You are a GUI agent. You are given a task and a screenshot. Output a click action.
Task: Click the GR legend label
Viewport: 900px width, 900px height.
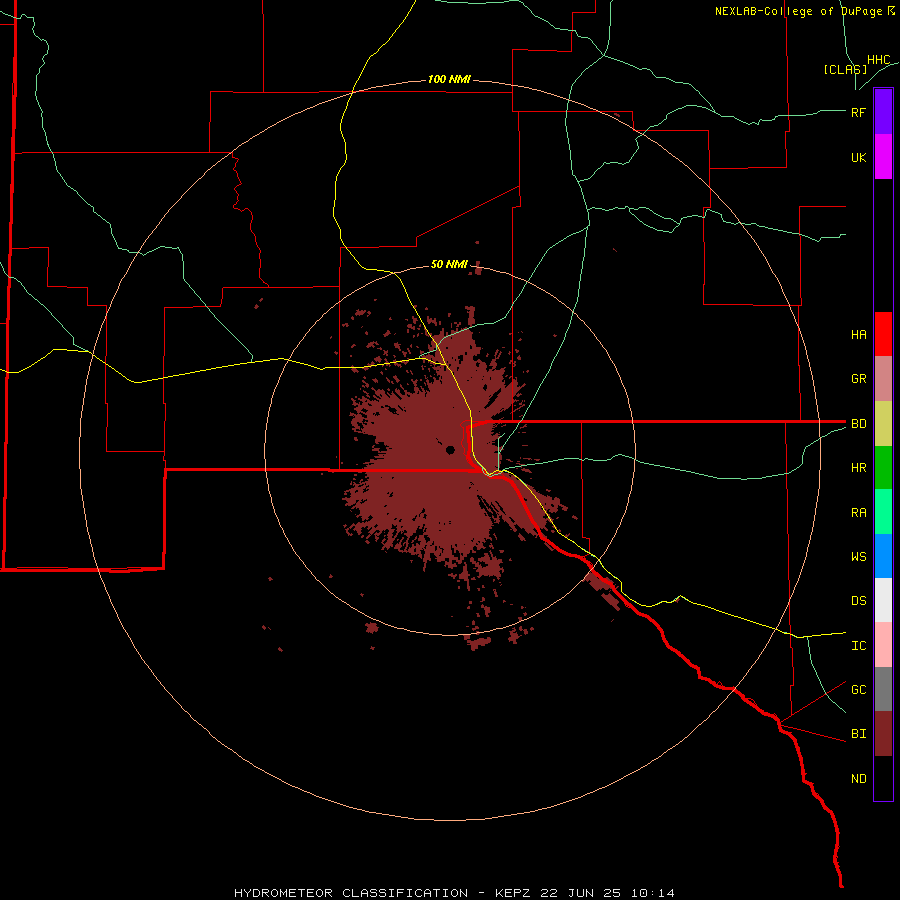858,379
